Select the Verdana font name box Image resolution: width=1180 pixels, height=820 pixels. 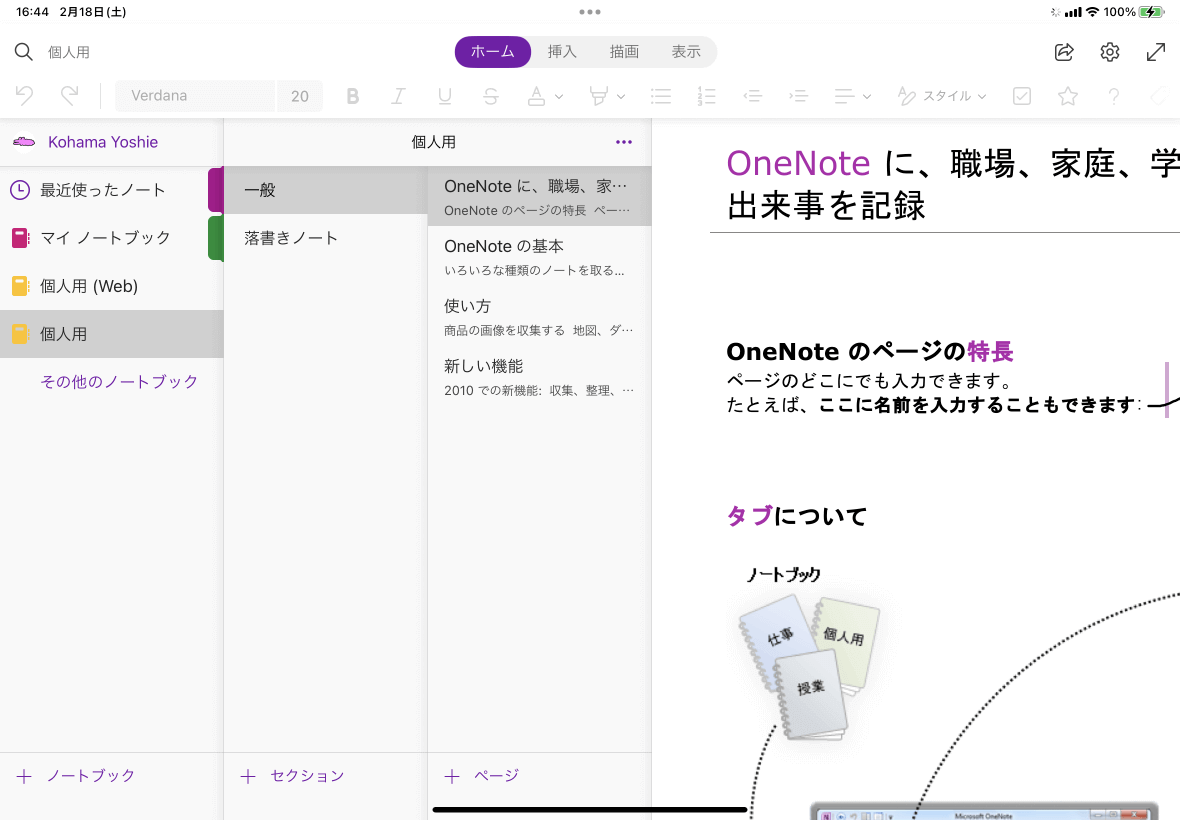coord(195,96)
